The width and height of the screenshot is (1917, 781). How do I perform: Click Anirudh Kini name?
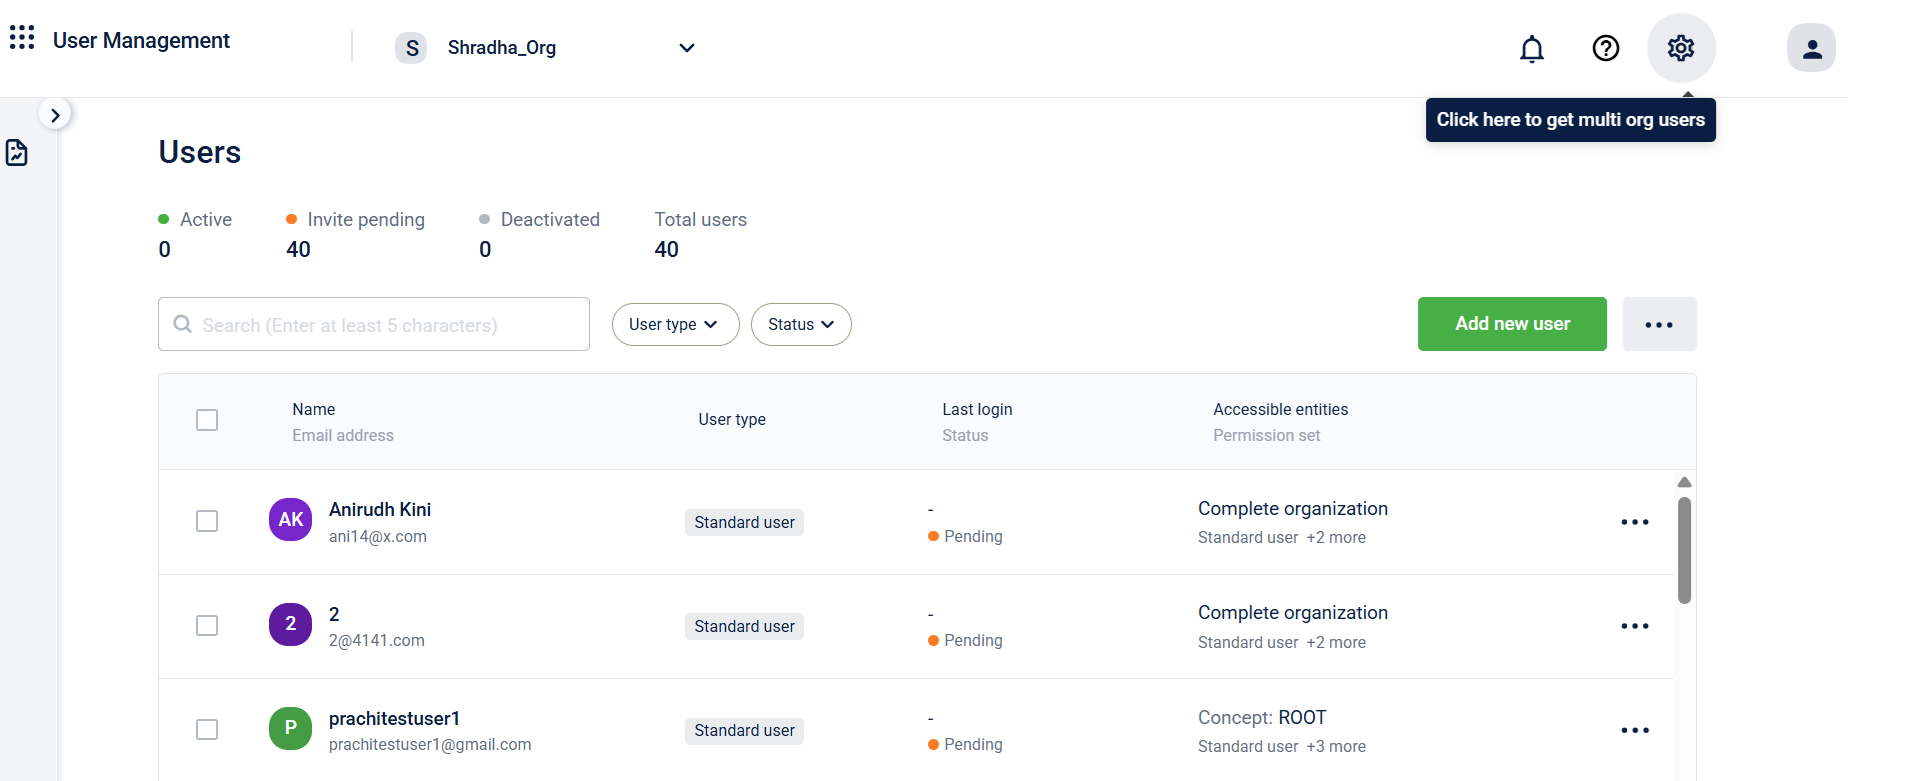[380, 509]
